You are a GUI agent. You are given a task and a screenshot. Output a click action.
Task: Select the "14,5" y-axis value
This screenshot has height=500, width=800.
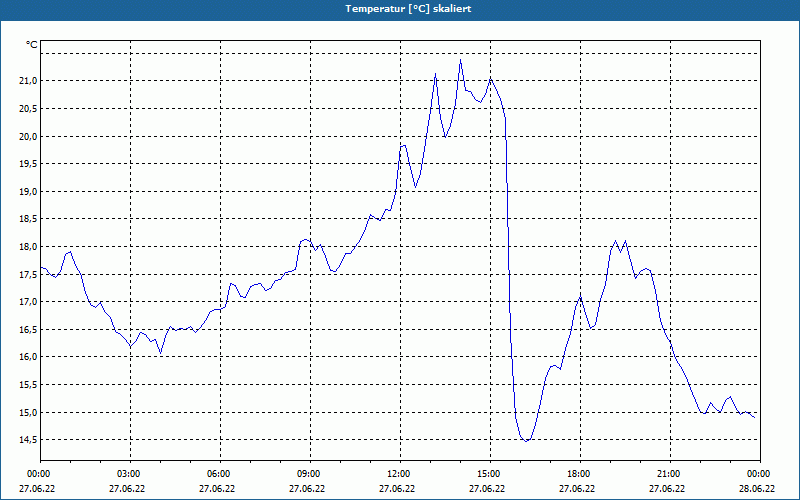point(29,440)
